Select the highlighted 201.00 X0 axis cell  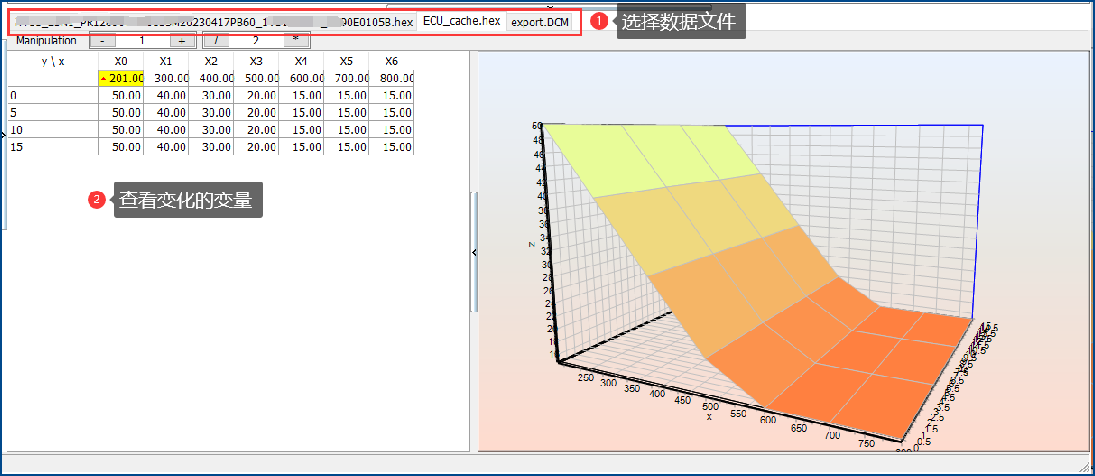(x=121, y=78)
